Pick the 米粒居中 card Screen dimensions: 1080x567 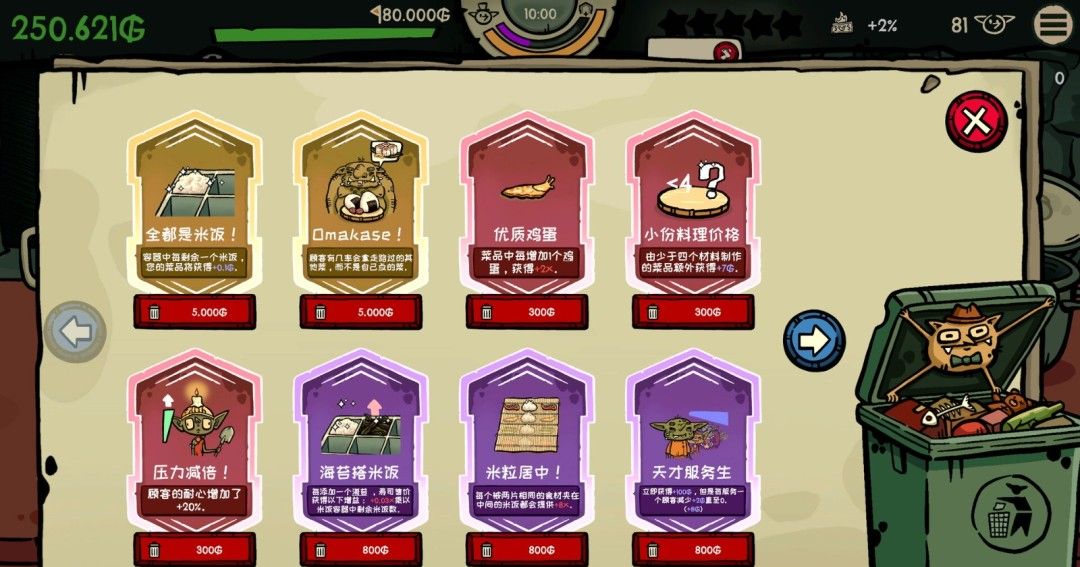tap(527, 441)
